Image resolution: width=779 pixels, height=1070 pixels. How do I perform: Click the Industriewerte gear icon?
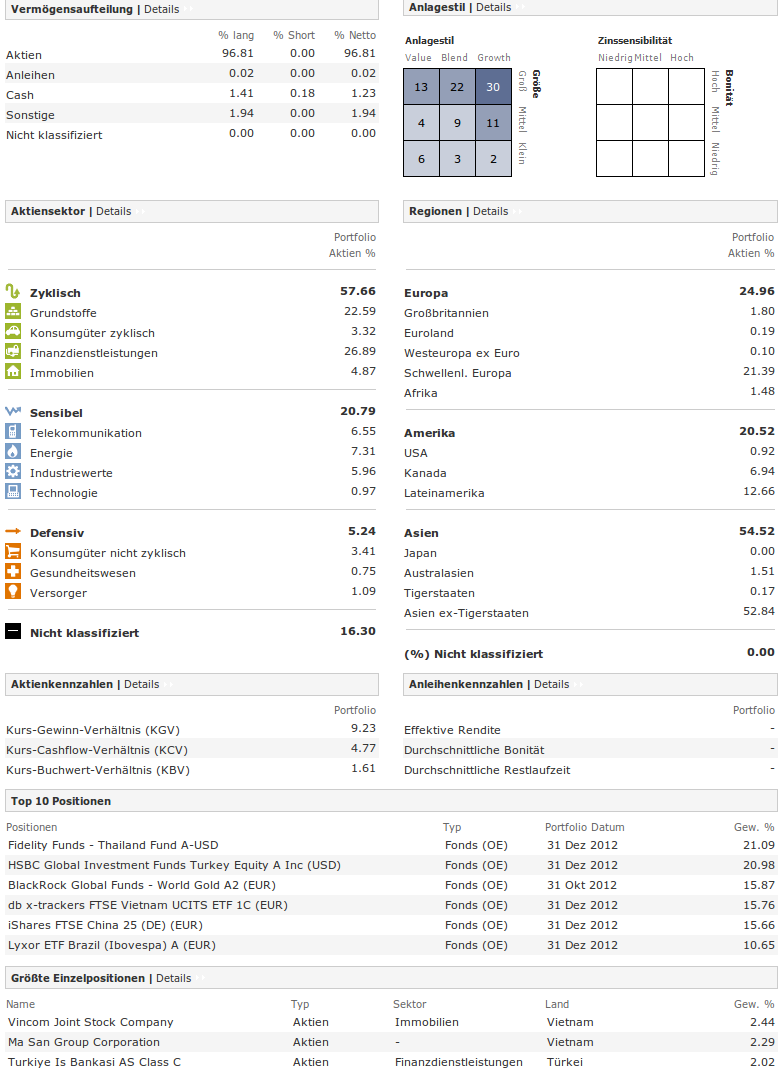point(13,472)
